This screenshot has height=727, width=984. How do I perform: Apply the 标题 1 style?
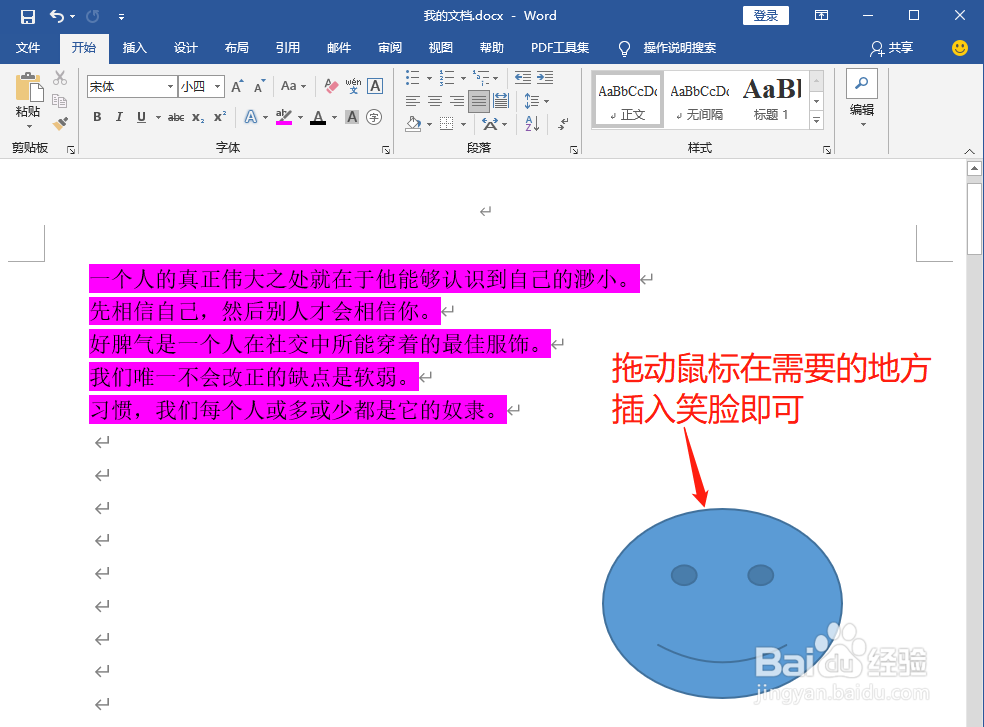(x=772, y=99)
